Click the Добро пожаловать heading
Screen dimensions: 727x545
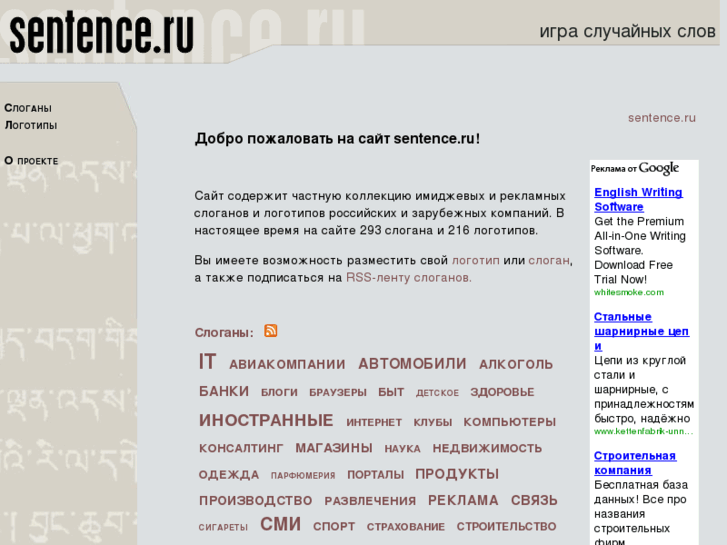(337, 139)
